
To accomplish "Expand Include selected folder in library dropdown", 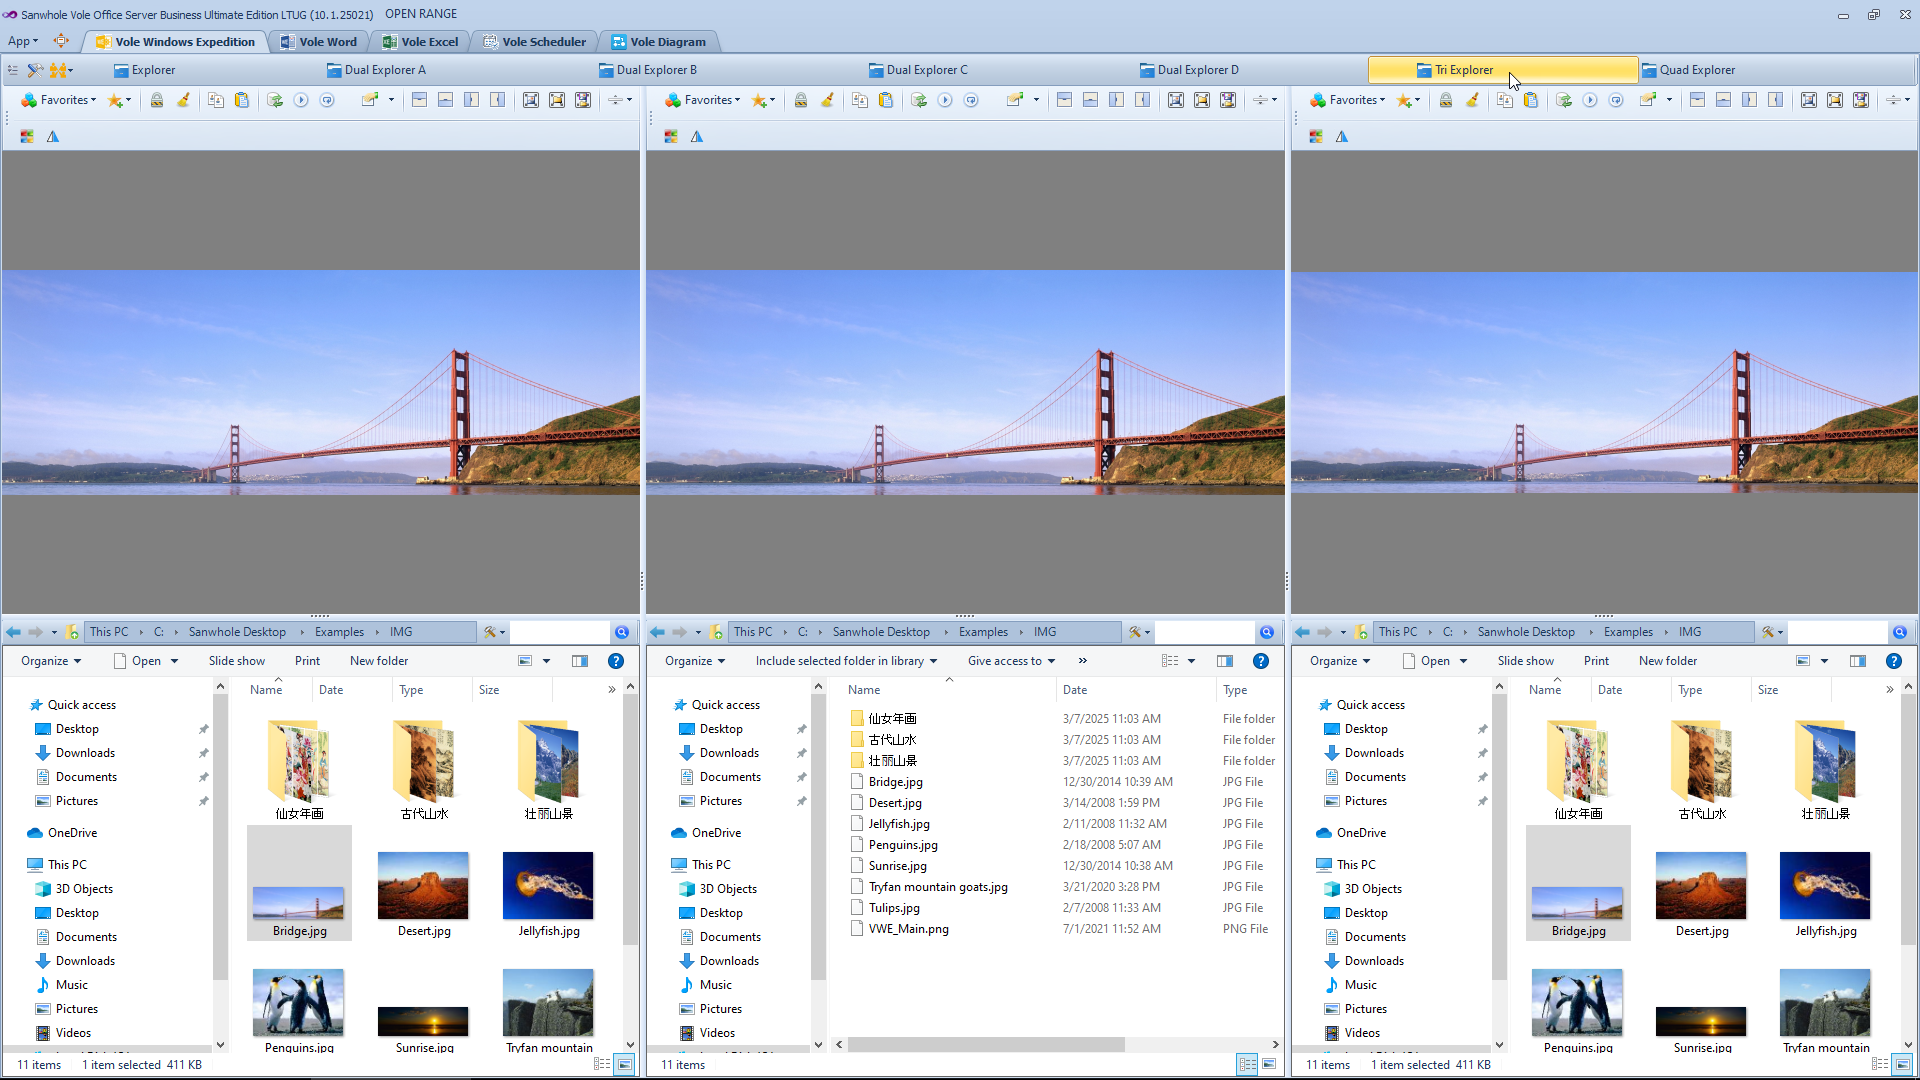I will pos(847,661).
